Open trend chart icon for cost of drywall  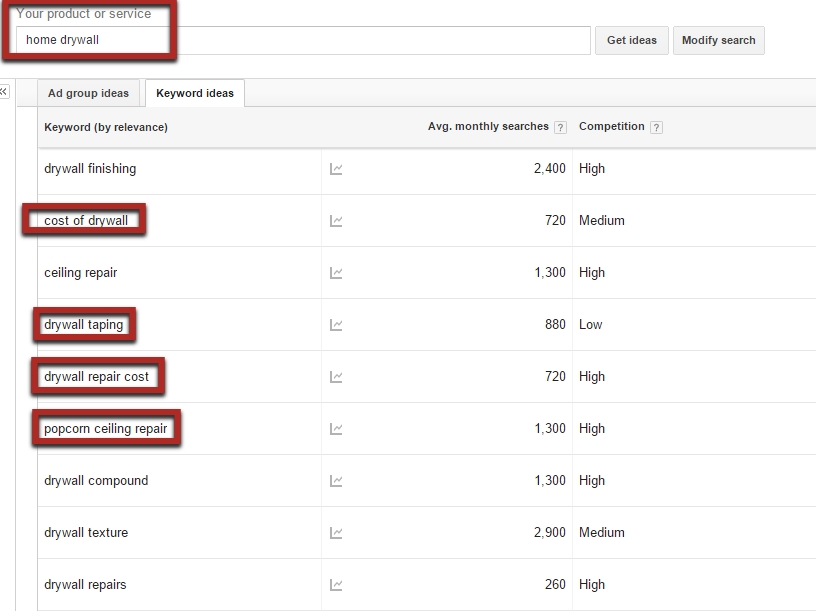click(x=336, y=221)
